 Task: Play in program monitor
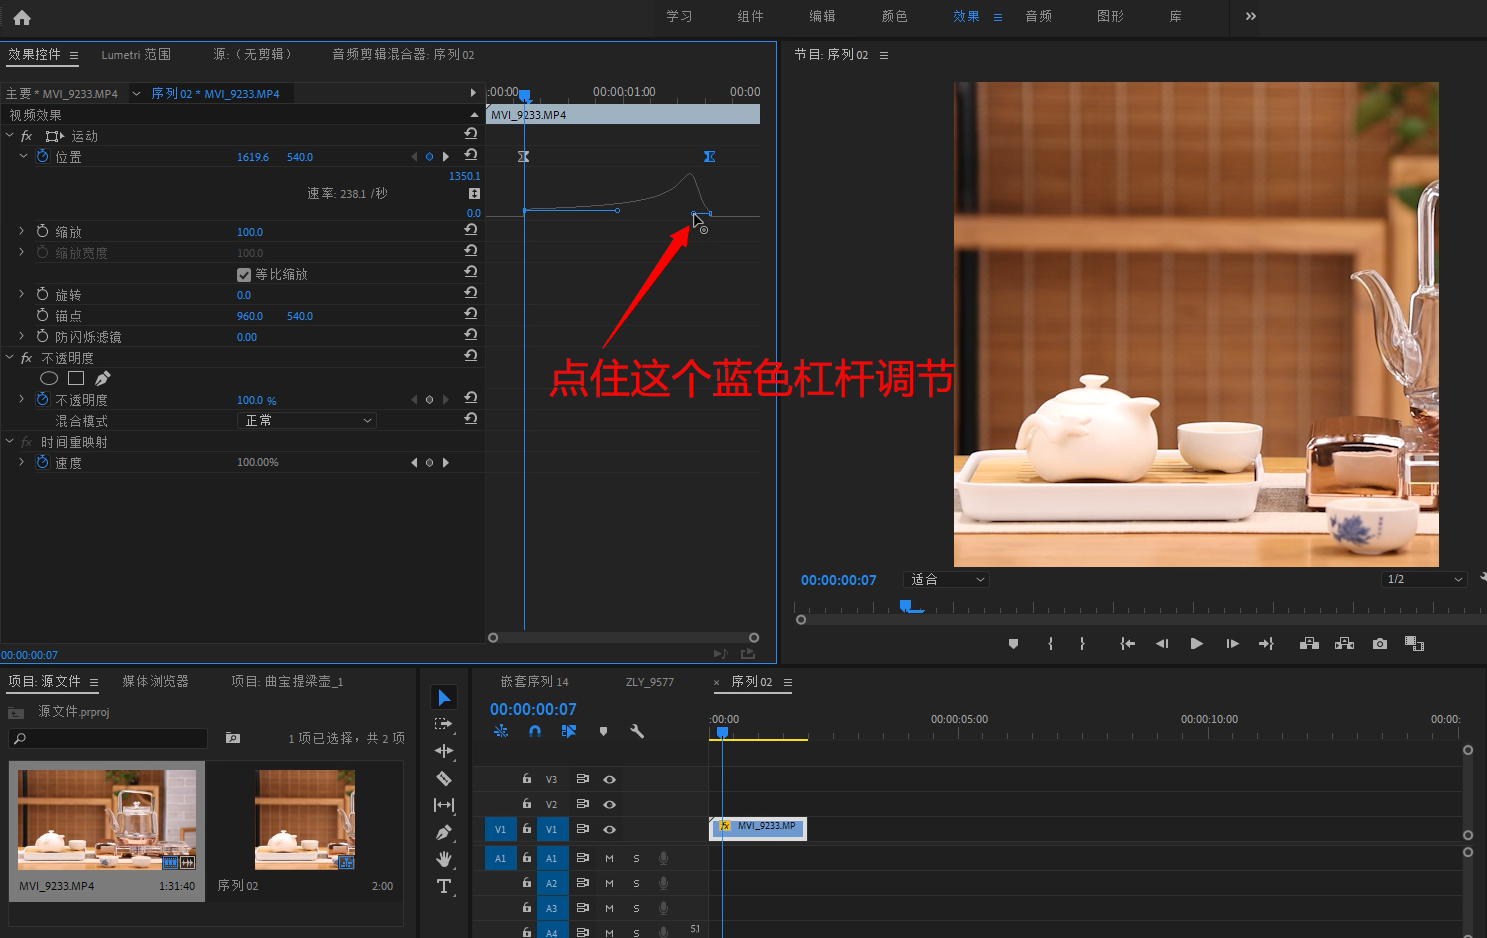click(1196, 644)
